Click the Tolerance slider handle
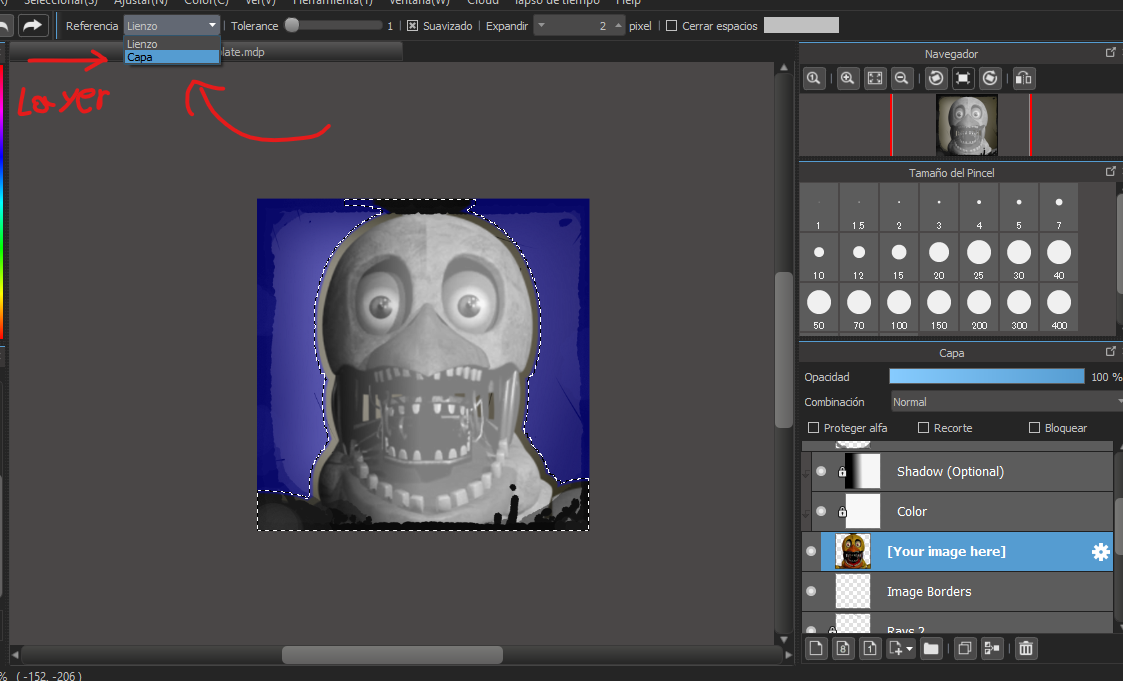The width and height of the screenshot is (1123, 681). click(x=291, y=26)
